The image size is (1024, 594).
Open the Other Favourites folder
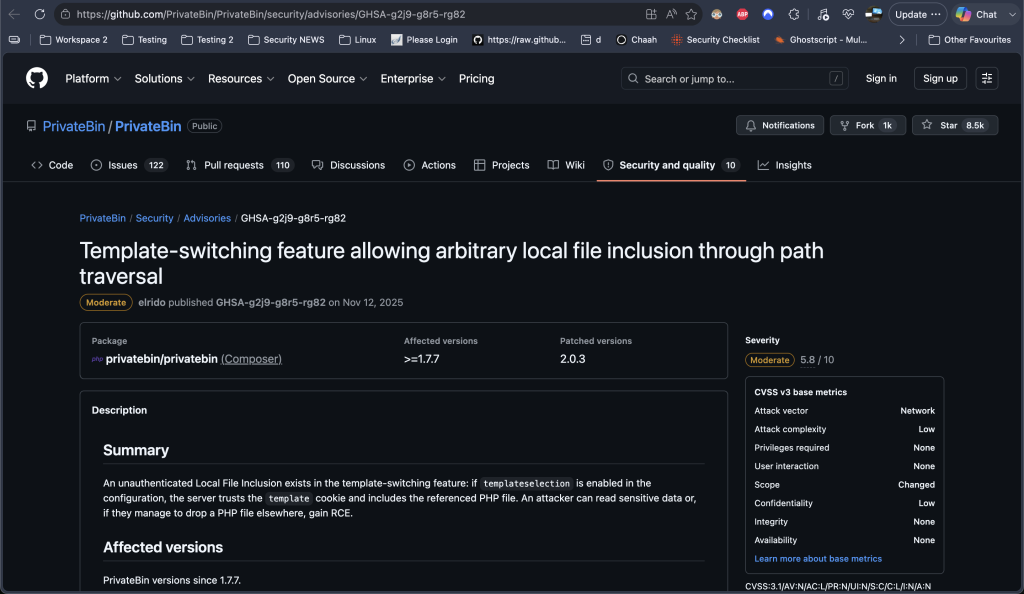pyautogui.click(x=969, y=40)
